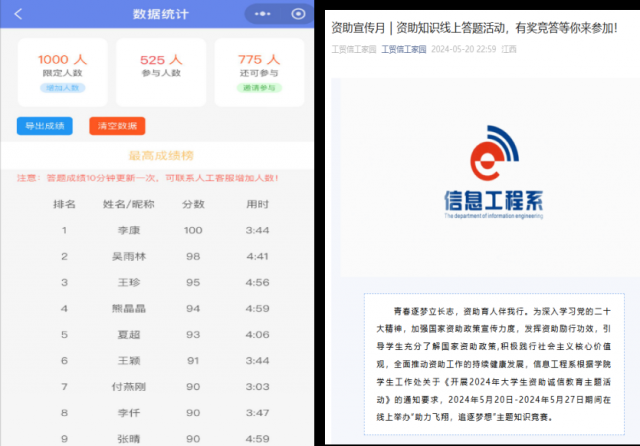Tap the green 邀请参与 tag
The height and width of the screenshot is (446, 640).
click(x=259, y=88)
